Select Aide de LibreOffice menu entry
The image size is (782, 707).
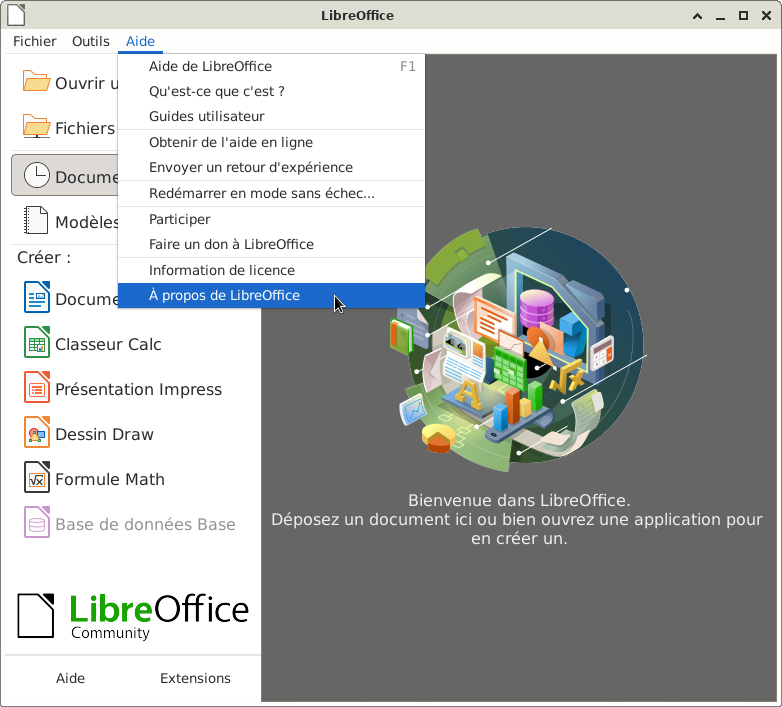(271, 66)
